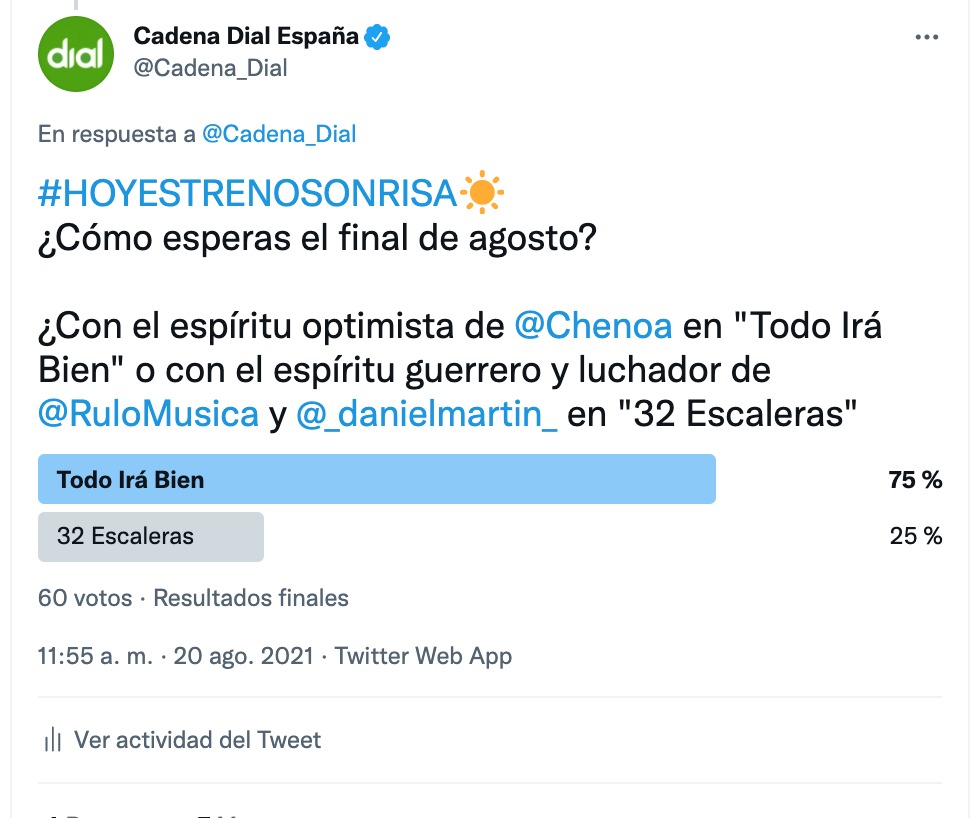Select the "Todo Irá Bien" poll result bar

click(376, 479)
